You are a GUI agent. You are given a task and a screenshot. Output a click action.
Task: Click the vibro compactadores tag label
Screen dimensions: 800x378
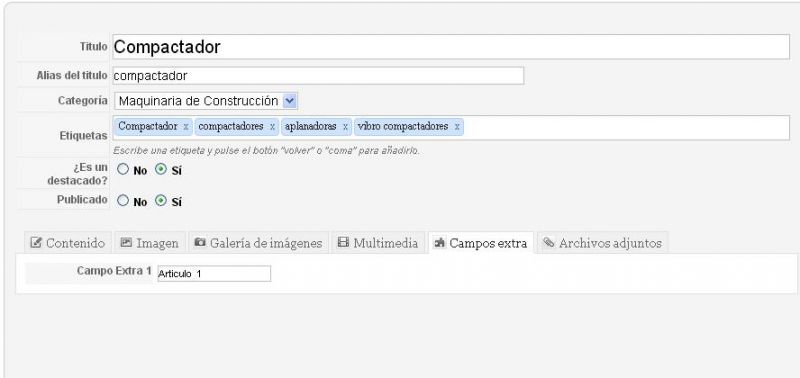coord(403,126)
